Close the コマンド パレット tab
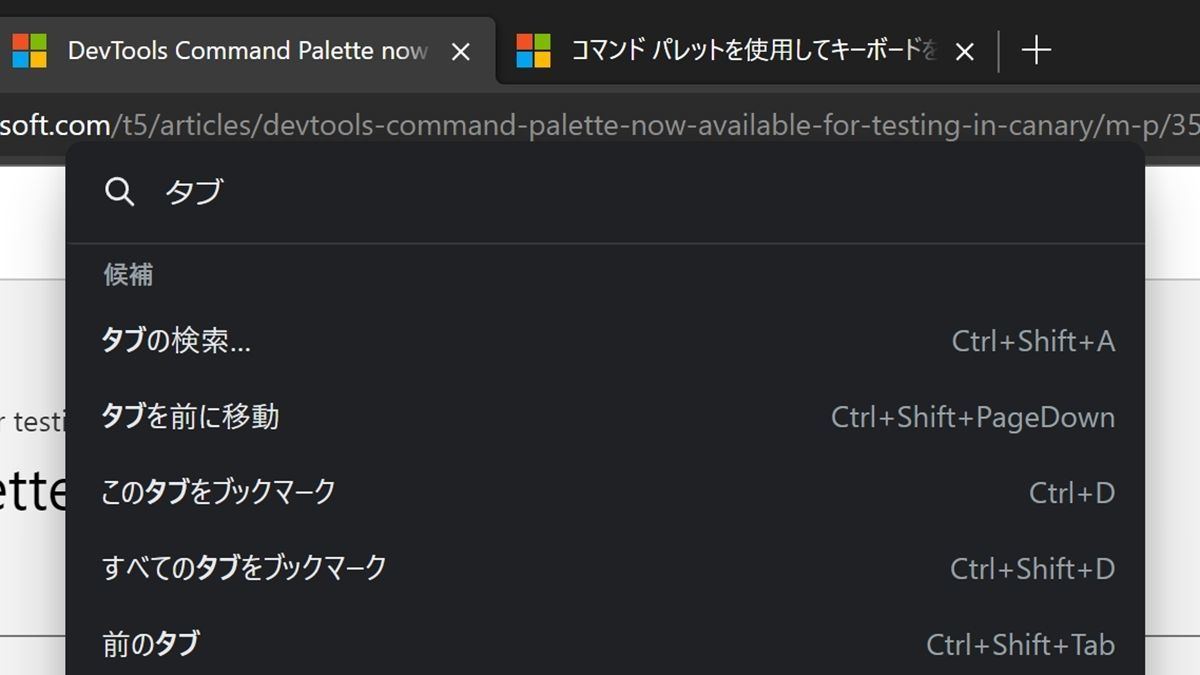The height and width of the screenshot is (675, 1200). pyautogui.click(x=965, y=52)
